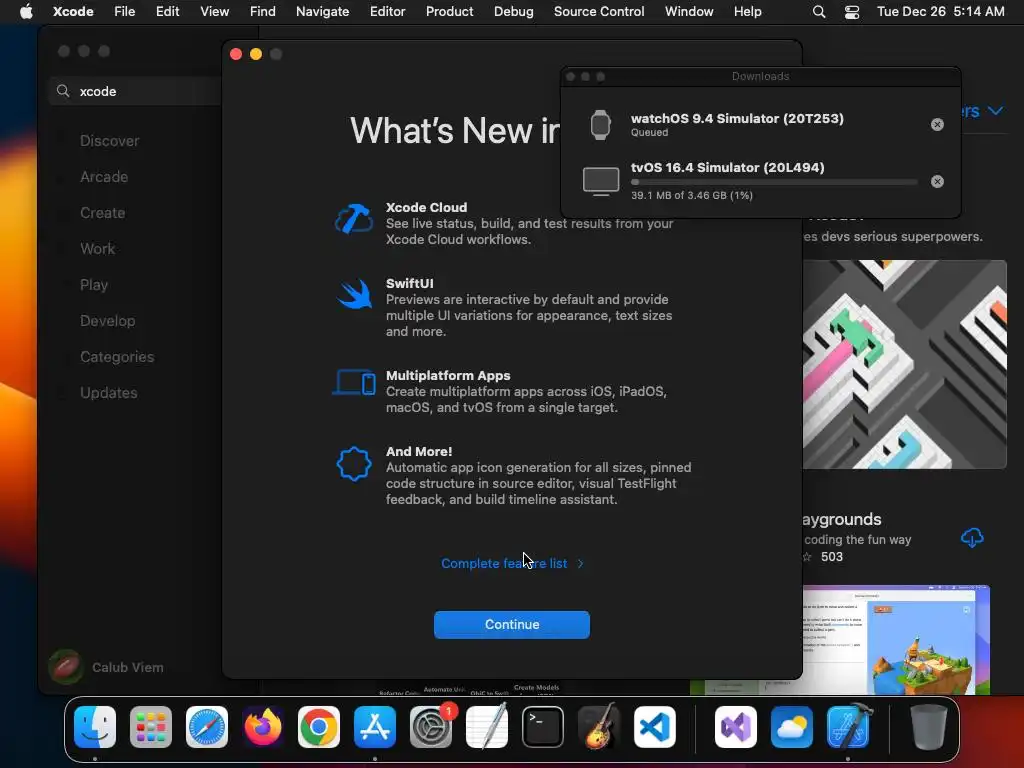Click the Multiplatform Apps devices icon
The width and height of the screenshot is (1024, 768).
[x=354, y=383]
